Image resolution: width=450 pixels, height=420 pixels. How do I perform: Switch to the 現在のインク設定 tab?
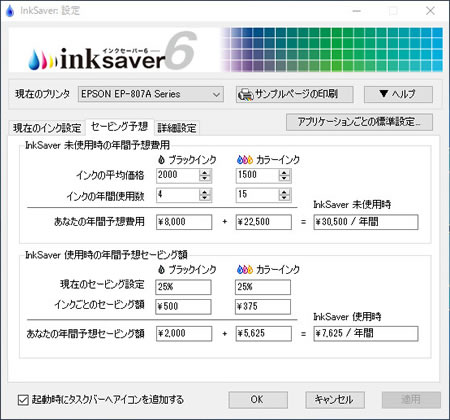coord(47,128)
